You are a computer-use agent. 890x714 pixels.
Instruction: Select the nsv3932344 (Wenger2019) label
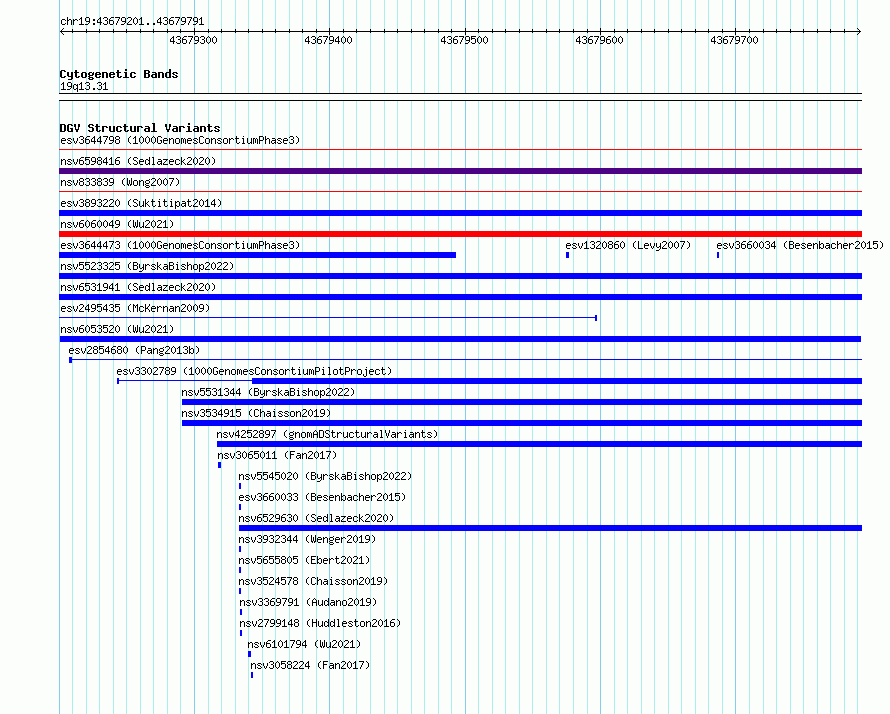point(307,539)
